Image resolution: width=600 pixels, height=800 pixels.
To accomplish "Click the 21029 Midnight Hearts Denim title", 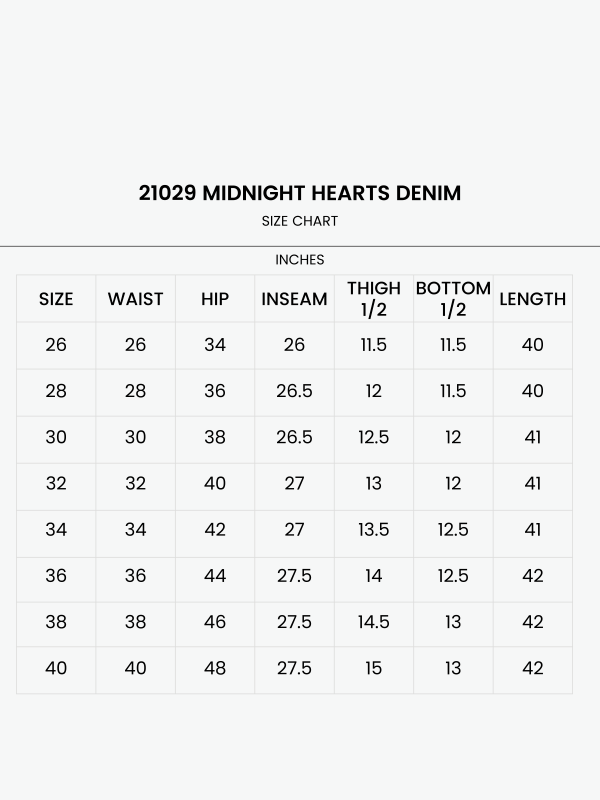I will pyautogui.click(x=299, y=193).
